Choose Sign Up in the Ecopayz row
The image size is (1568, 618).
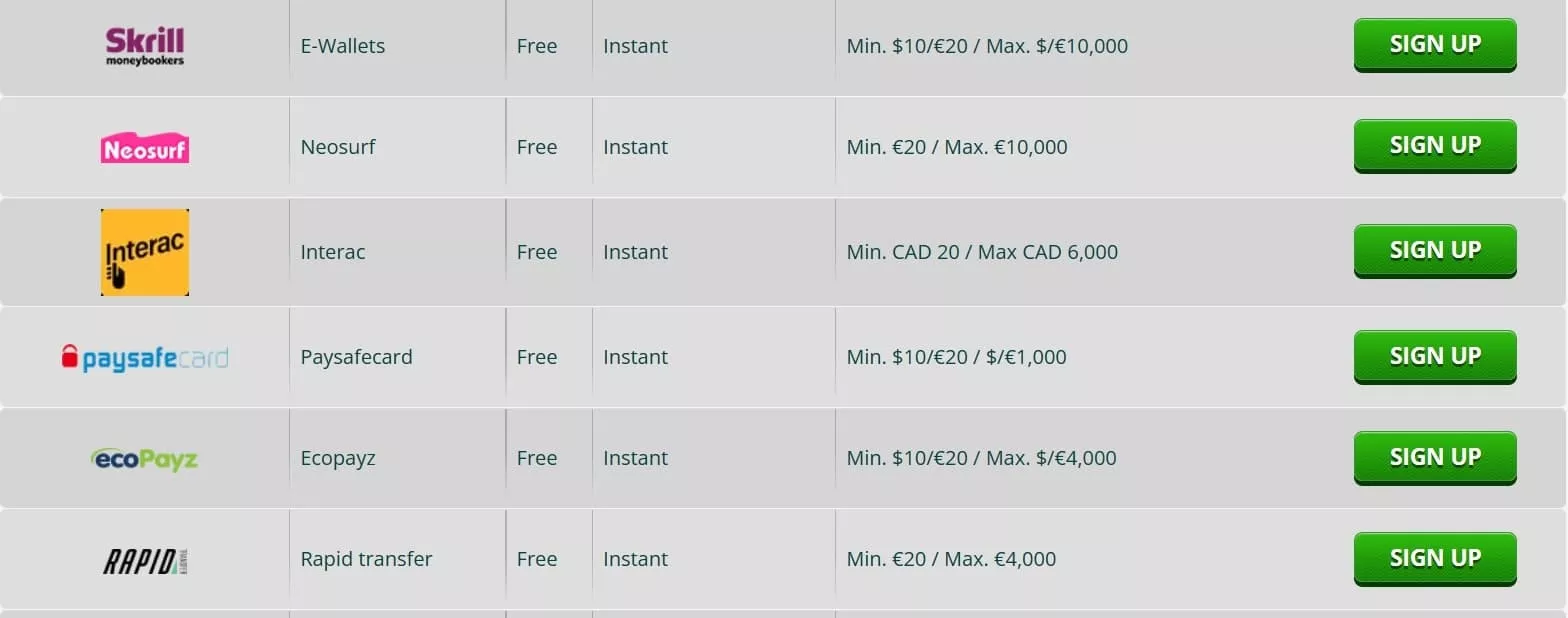1434,457
